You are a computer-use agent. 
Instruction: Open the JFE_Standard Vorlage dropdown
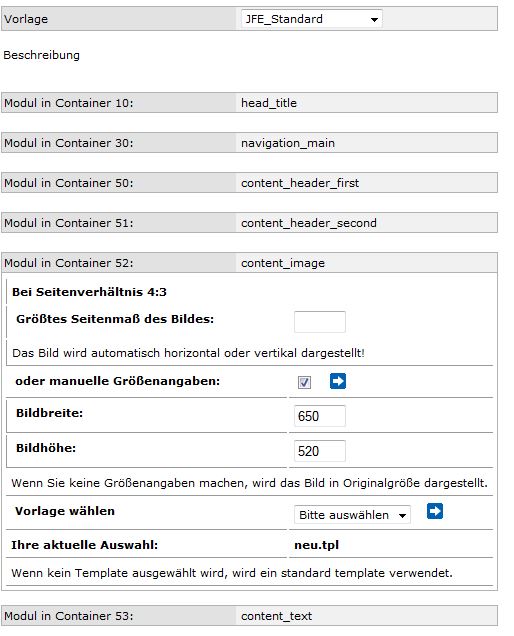tap(312, 19)
